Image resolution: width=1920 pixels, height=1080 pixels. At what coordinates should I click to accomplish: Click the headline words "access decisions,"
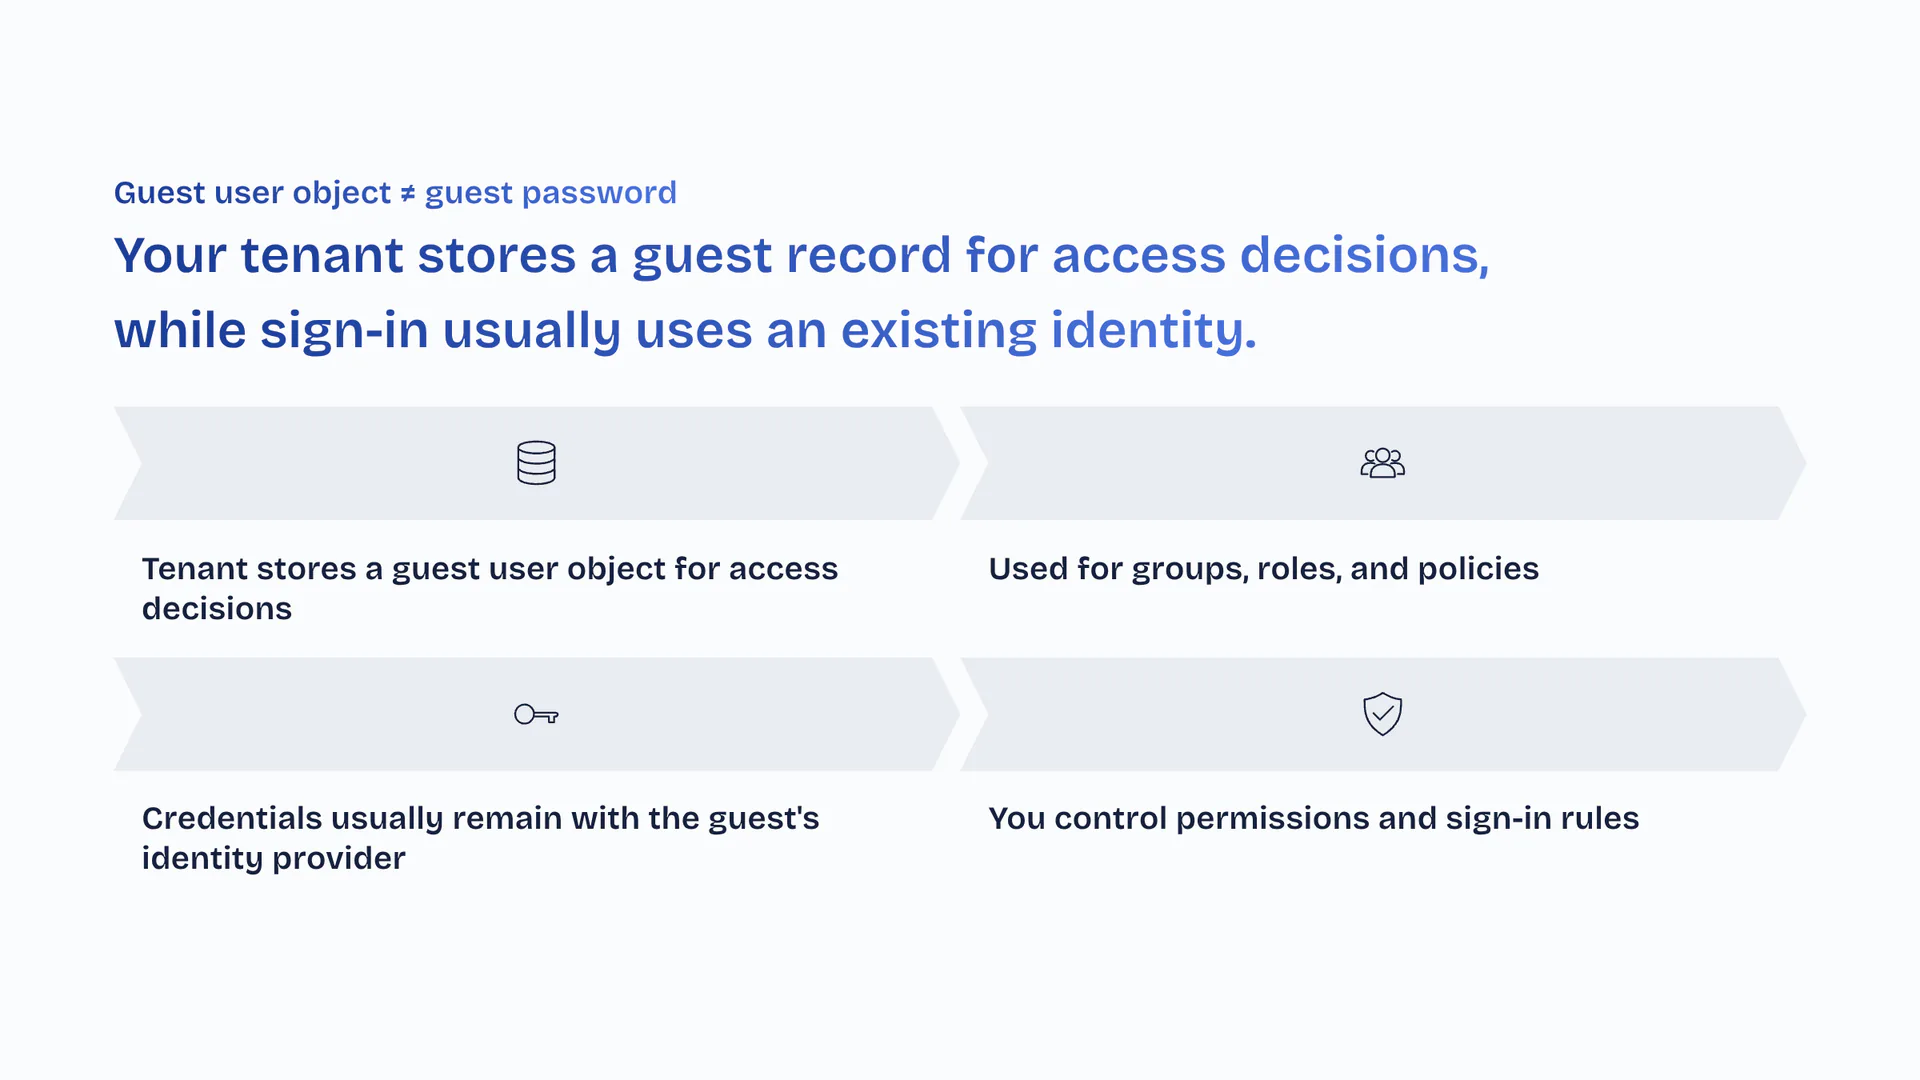click(1270, 255)
